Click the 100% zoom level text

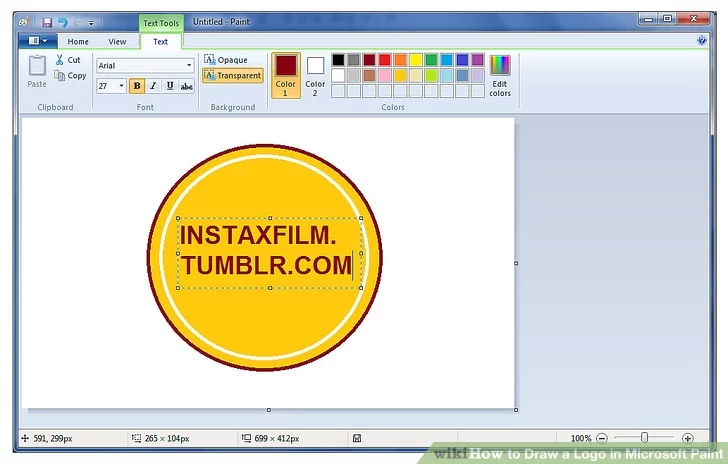581,438
